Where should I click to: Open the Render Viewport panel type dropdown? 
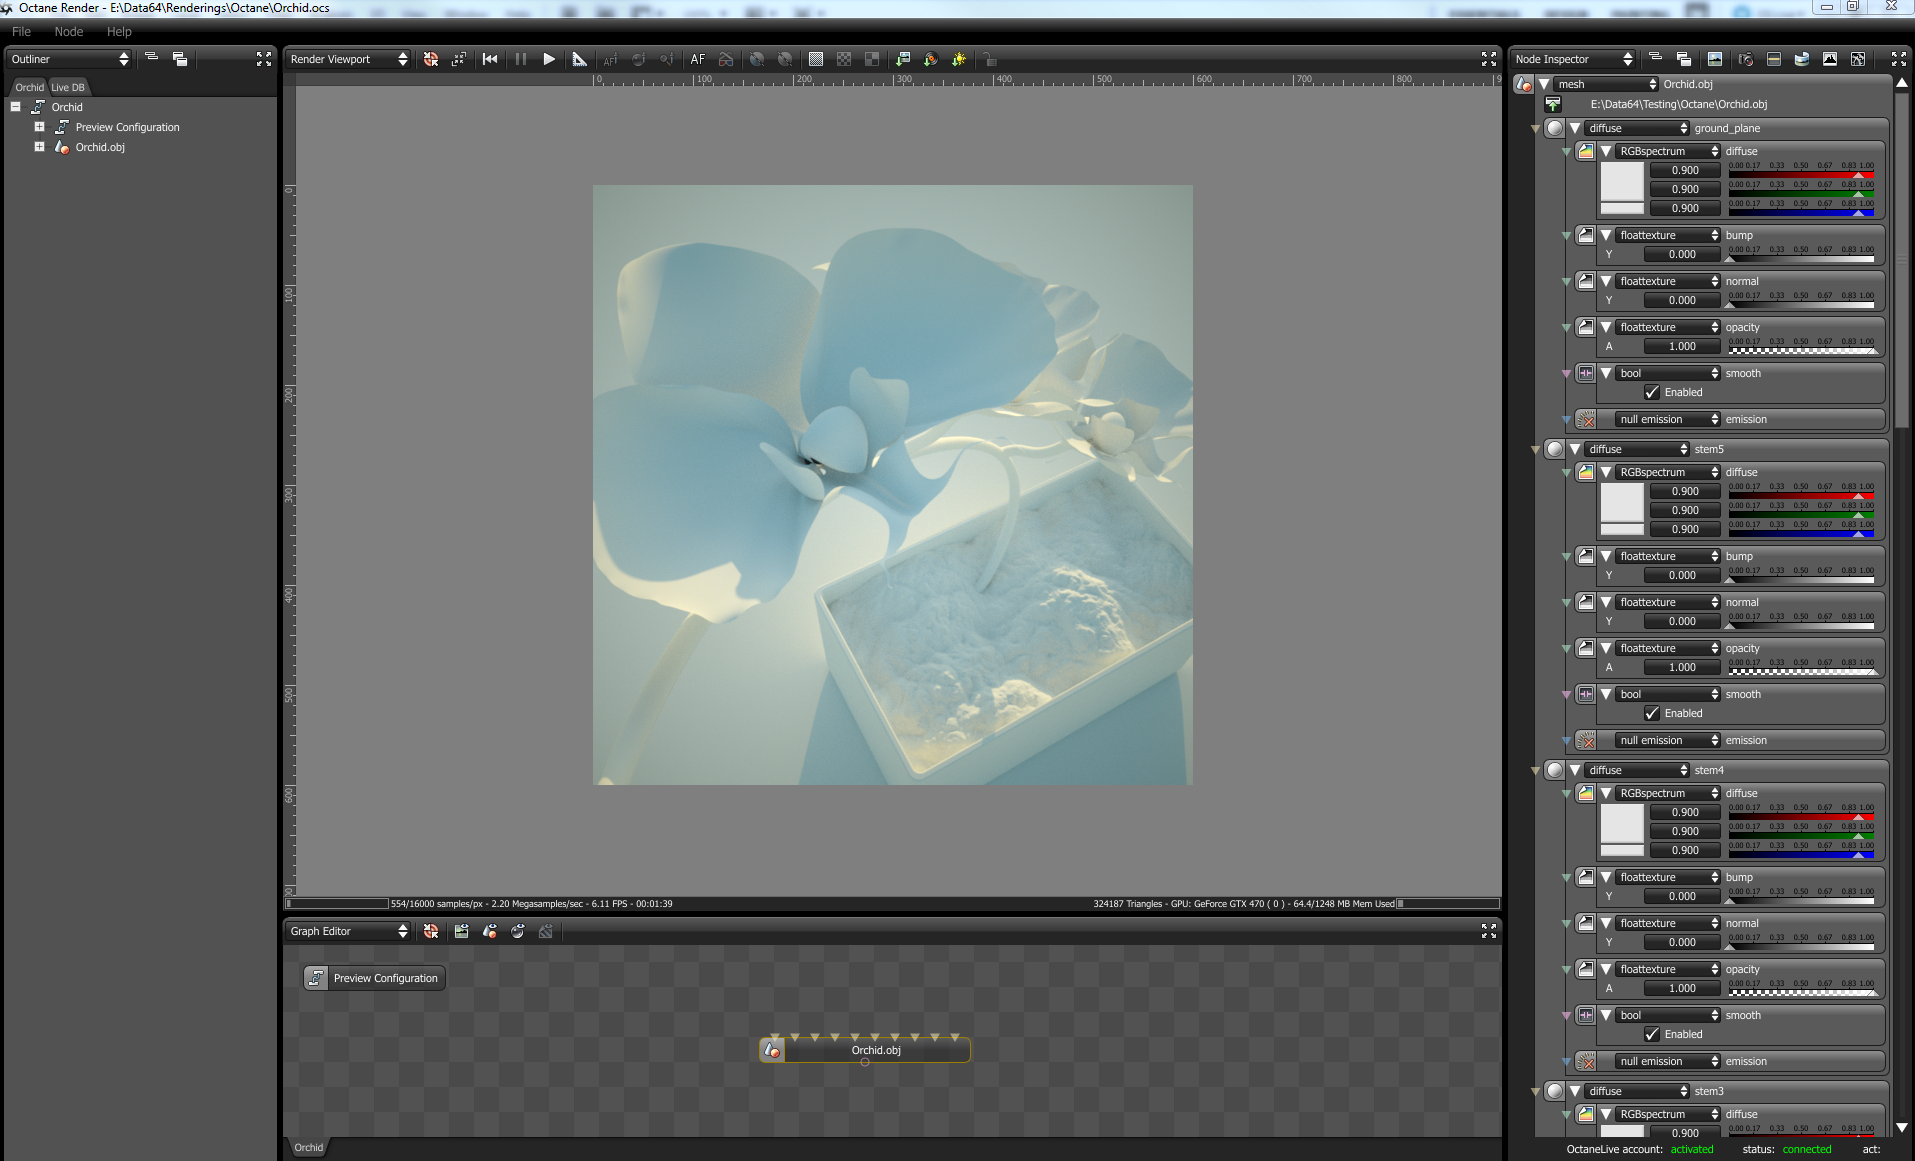pyautogui.click(x=349, y=59)
